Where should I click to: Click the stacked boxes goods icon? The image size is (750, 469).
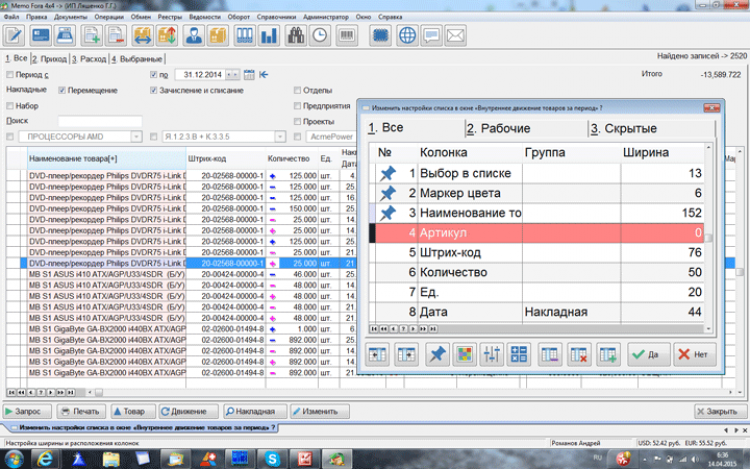(218, 35)
